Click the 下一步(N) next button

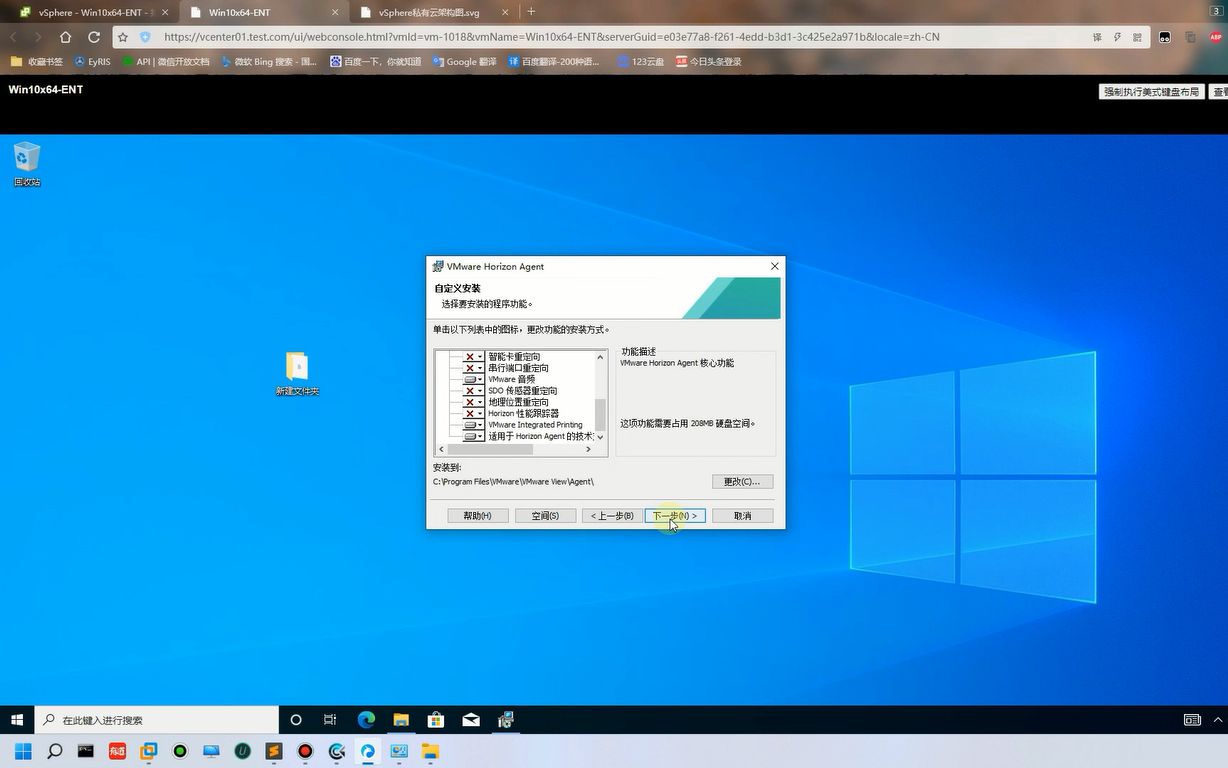(x=675, y=516)
